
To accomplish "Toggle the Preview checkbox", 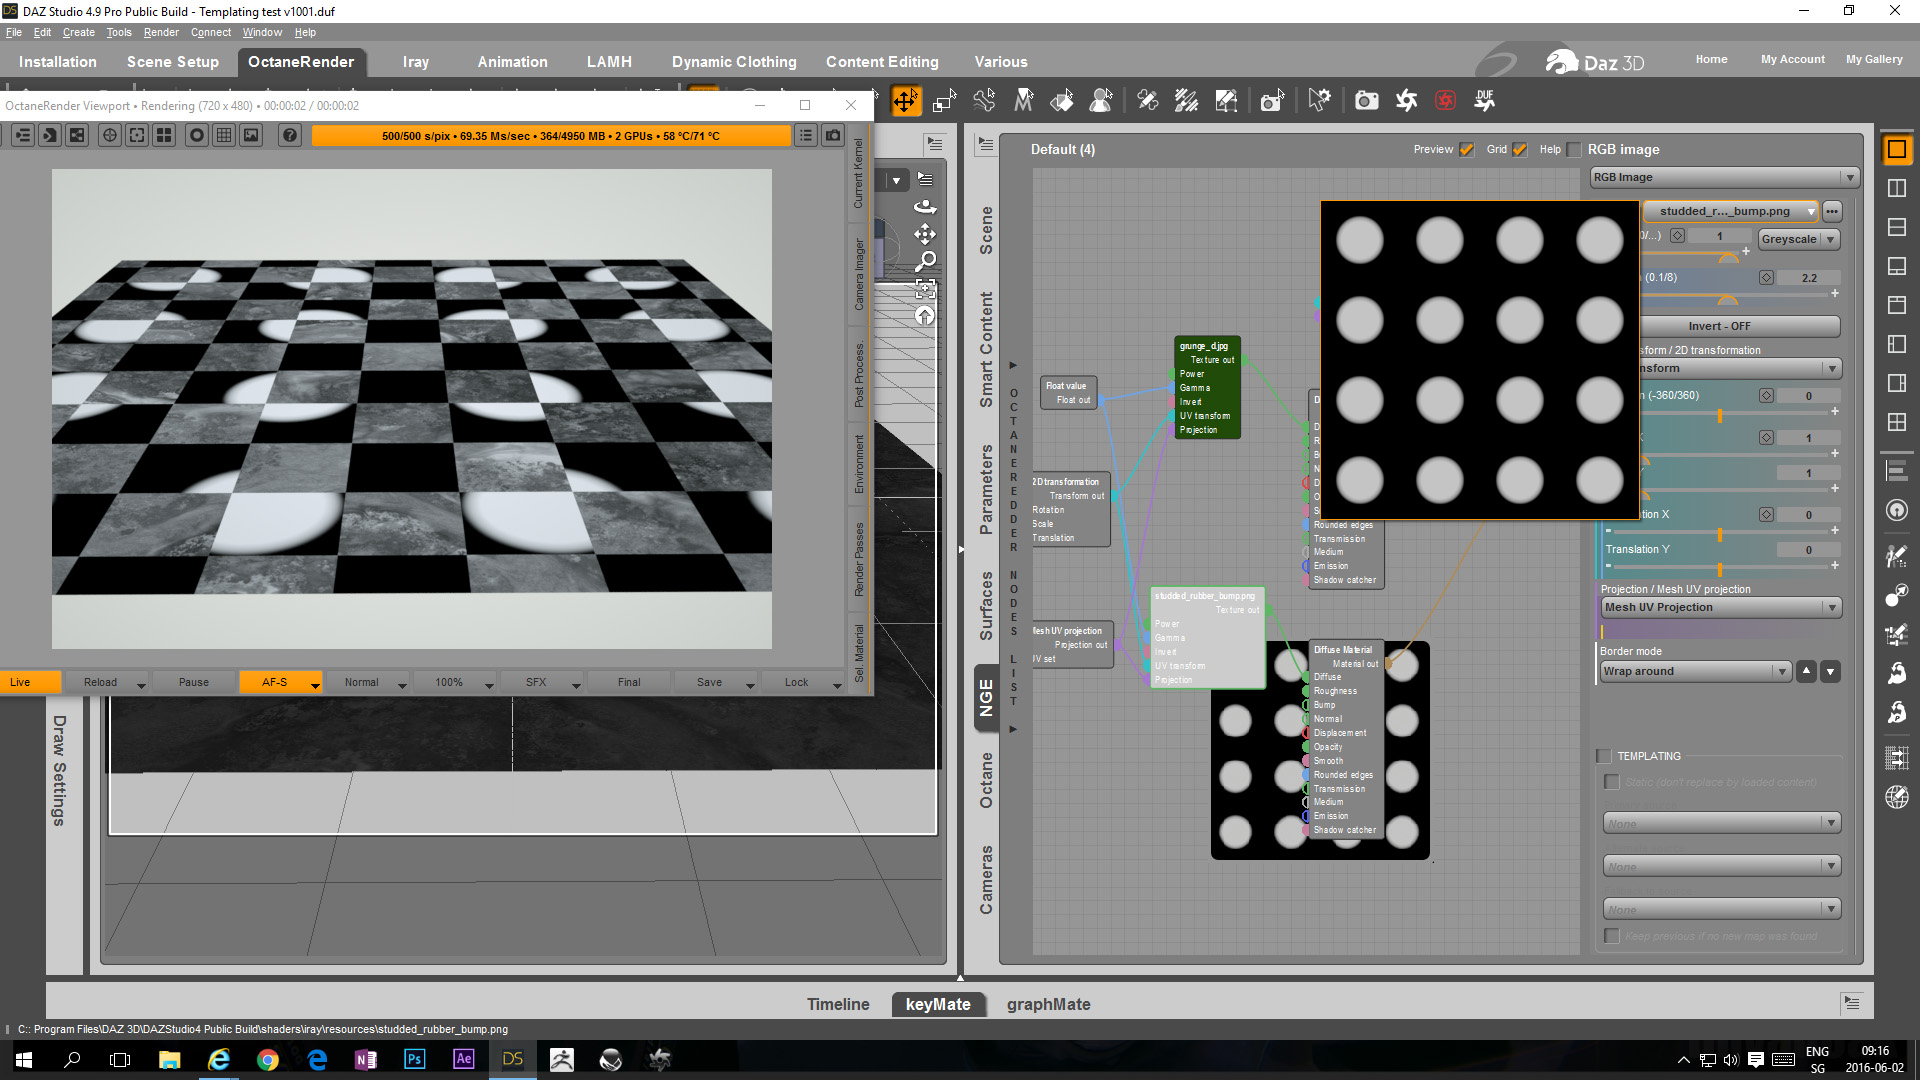I will click(x=1467, y=149).
